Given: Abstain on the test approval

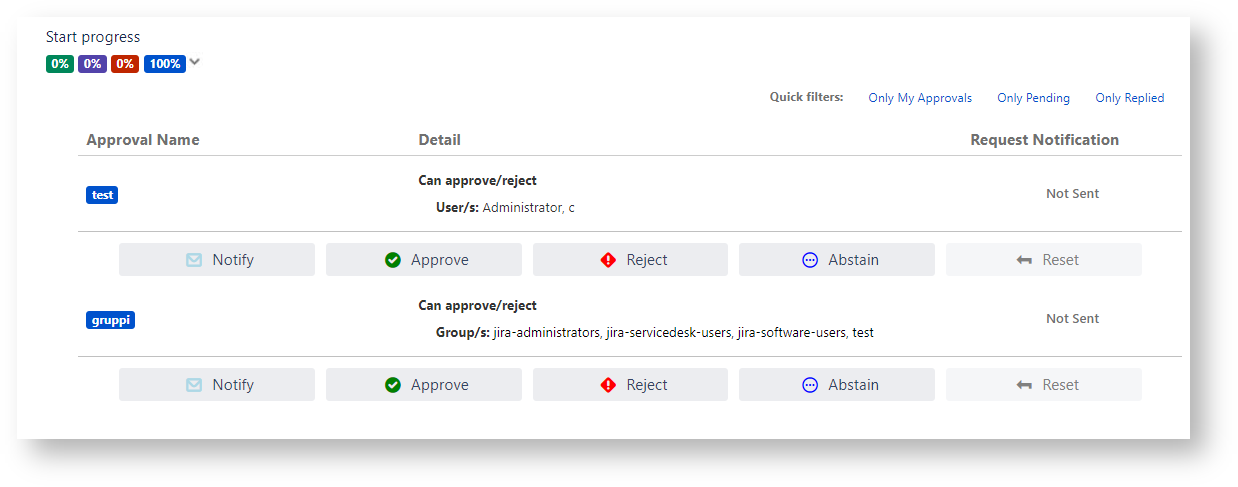Looking at the screenshot, I should pos(837,260).
